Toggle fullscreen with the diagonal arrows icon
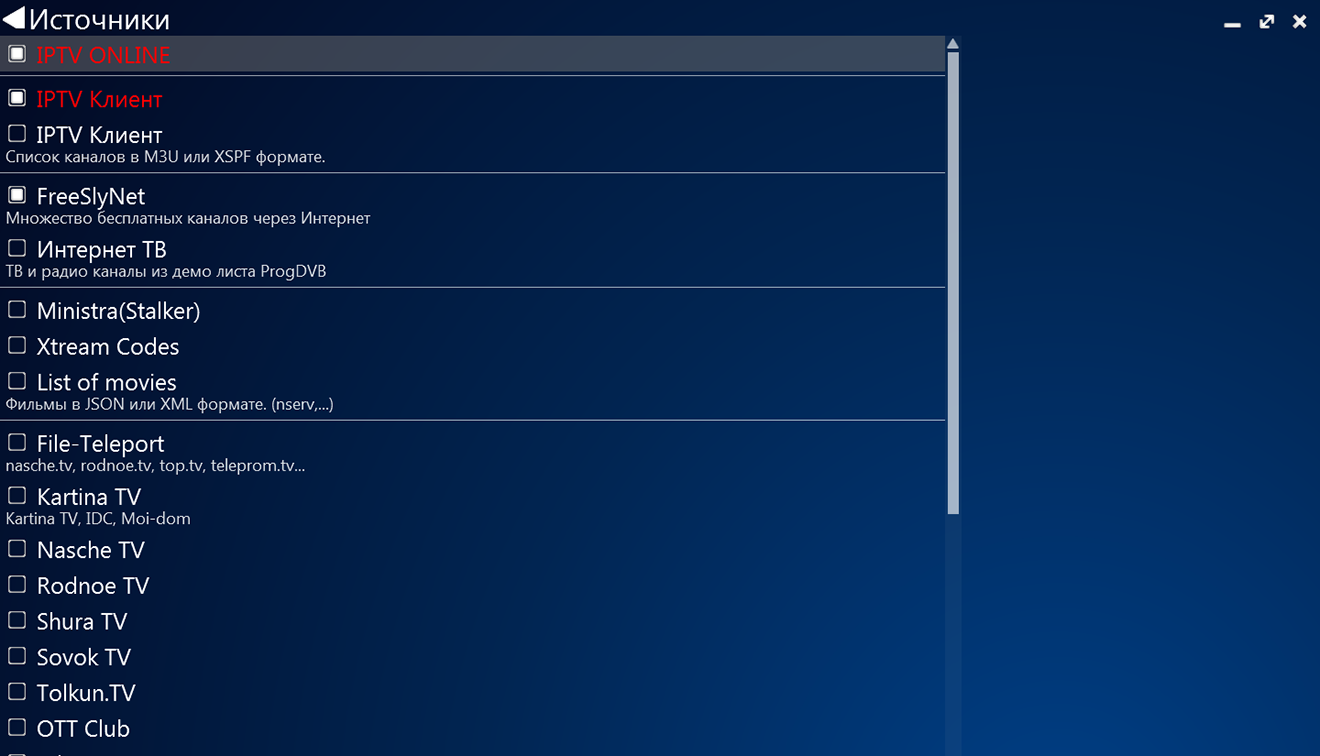 pos(1267,21)
